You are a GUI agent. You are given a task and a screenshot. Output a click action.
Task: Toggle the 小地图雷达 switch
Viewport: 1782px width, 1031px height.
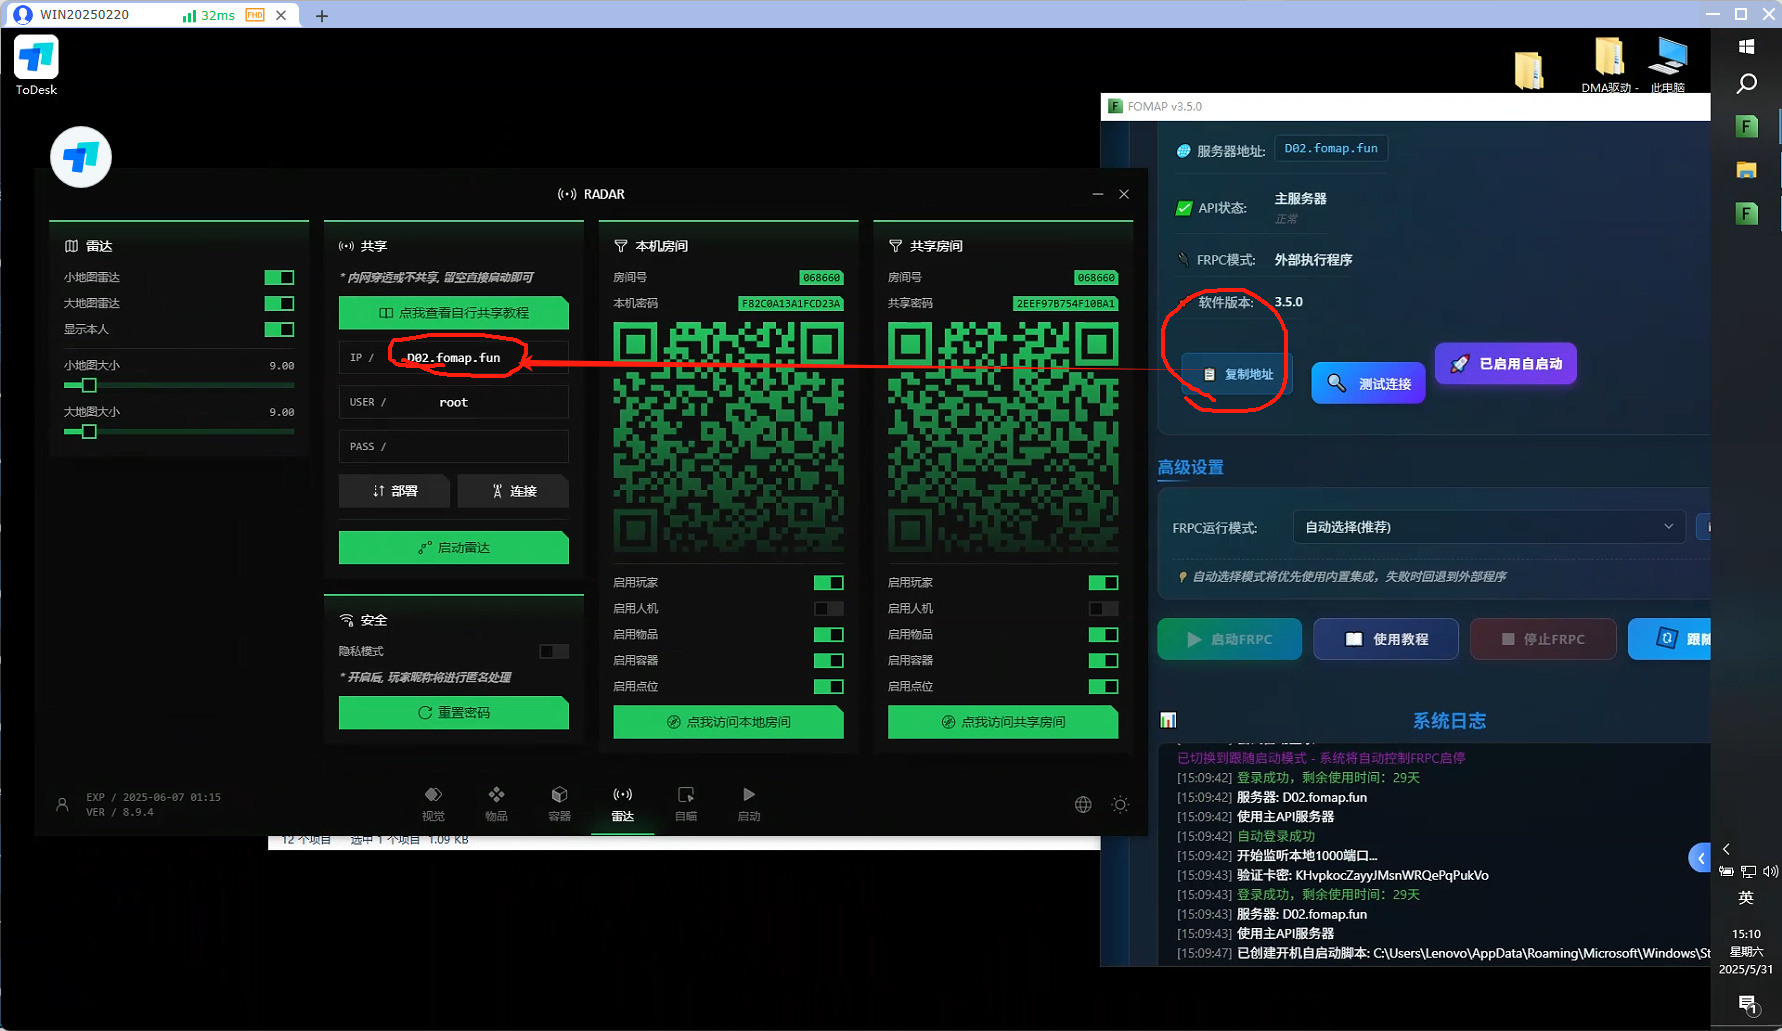(x=279, y=277)
